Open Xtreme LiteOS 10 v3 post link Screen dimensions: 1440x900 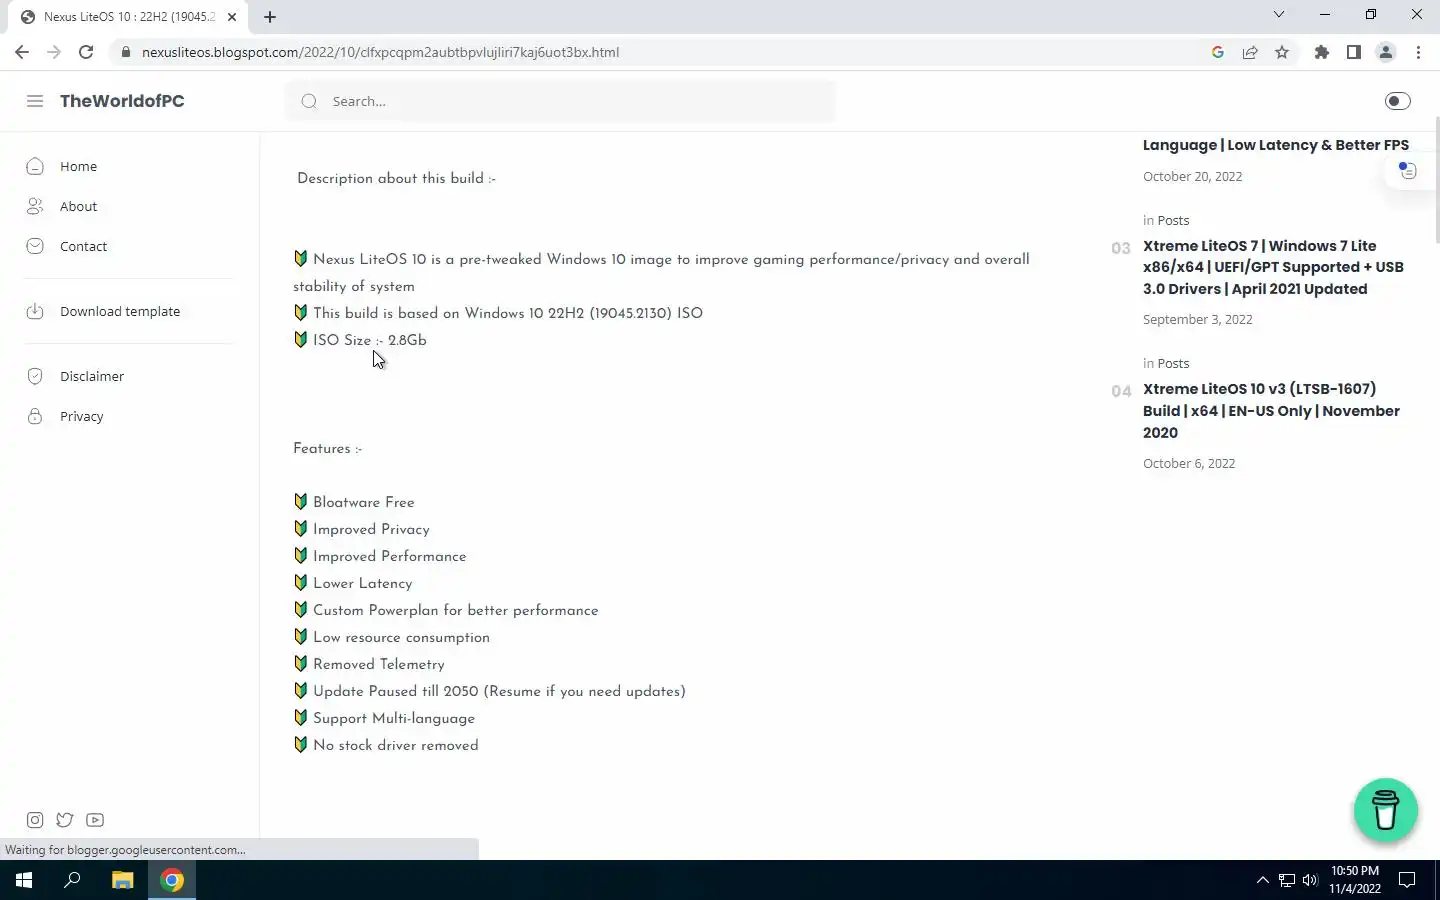pyautogui.click(x=1271, y=410)
